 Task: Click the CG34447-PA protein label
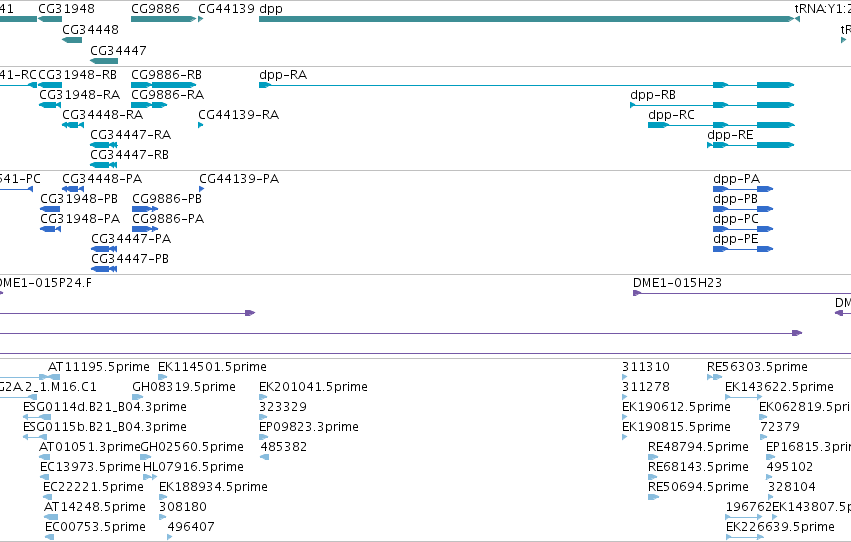click(131, 239)
